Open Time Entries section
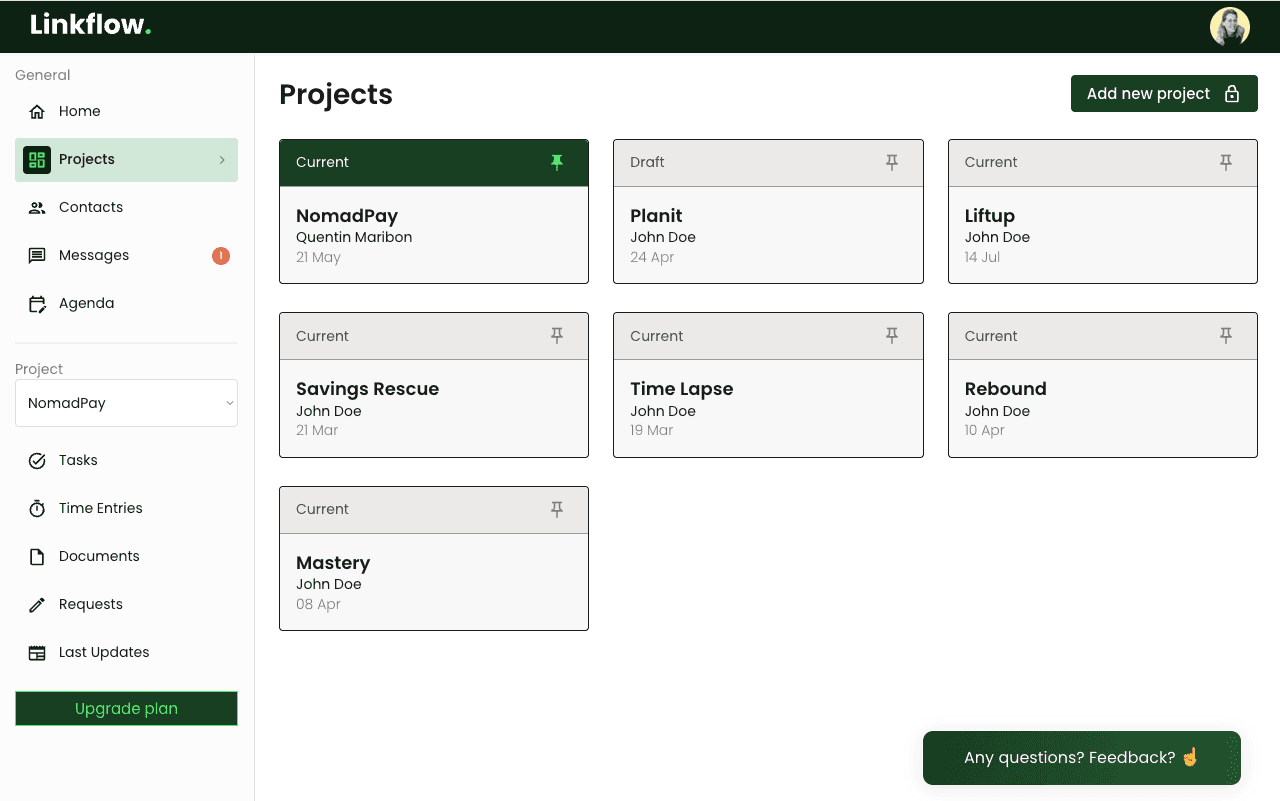This screenshot has height=801, width=1280. click(x=126, y=508)
